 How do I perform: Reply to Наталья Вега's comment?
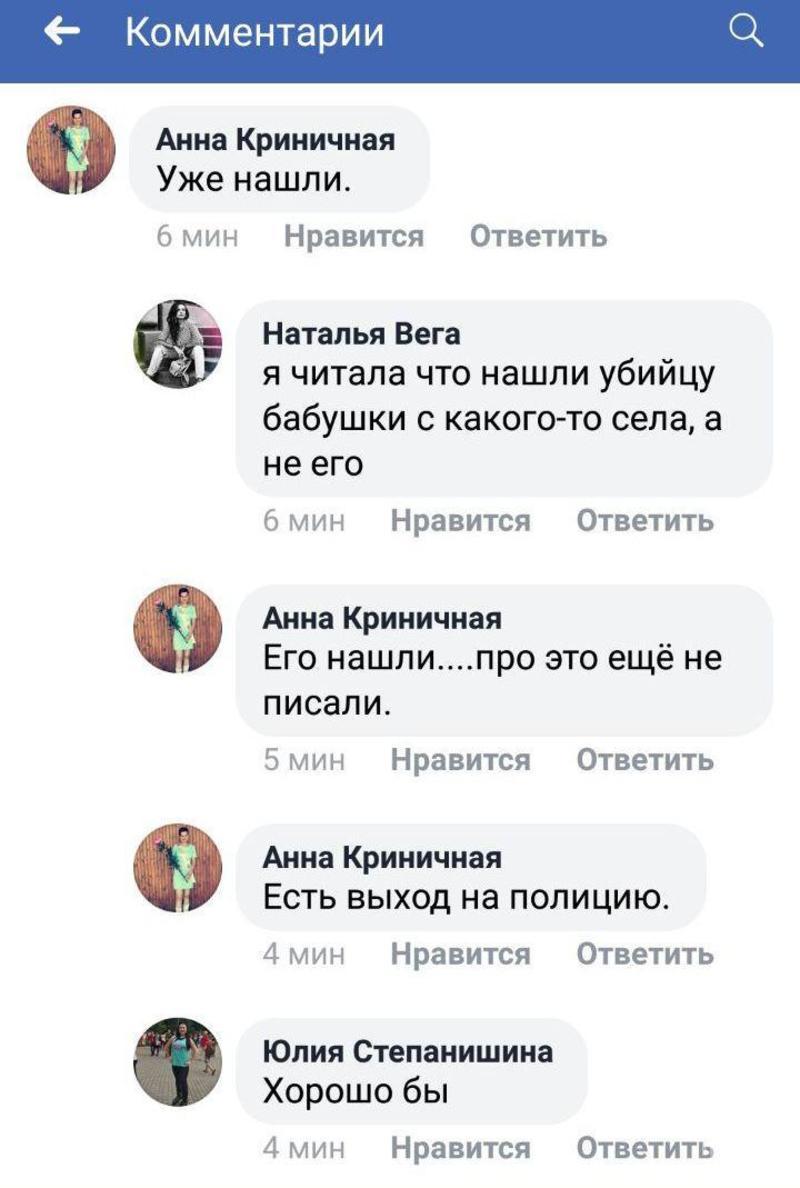point(645,521)
